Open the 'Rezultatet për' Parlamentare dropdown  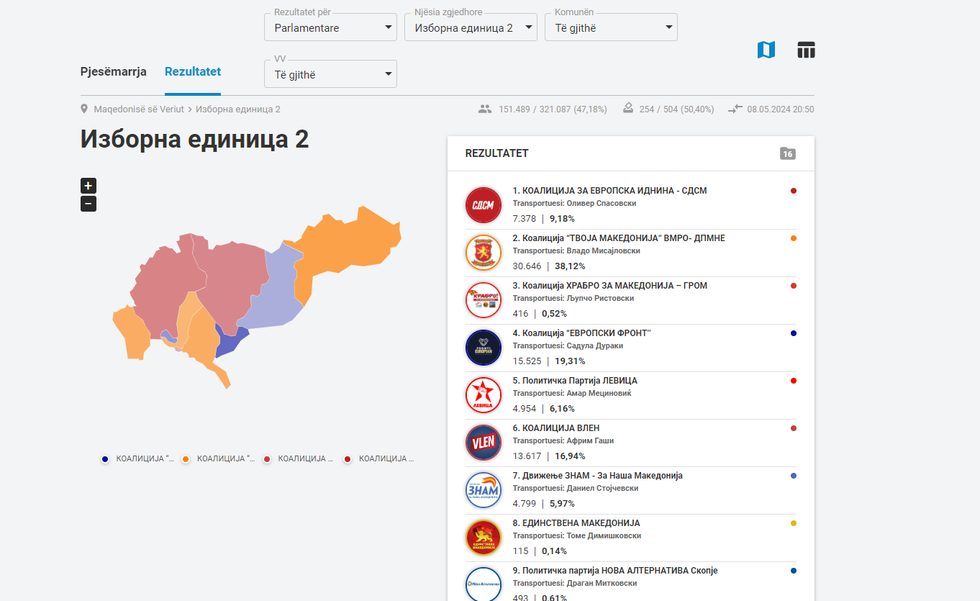(331, 28)
